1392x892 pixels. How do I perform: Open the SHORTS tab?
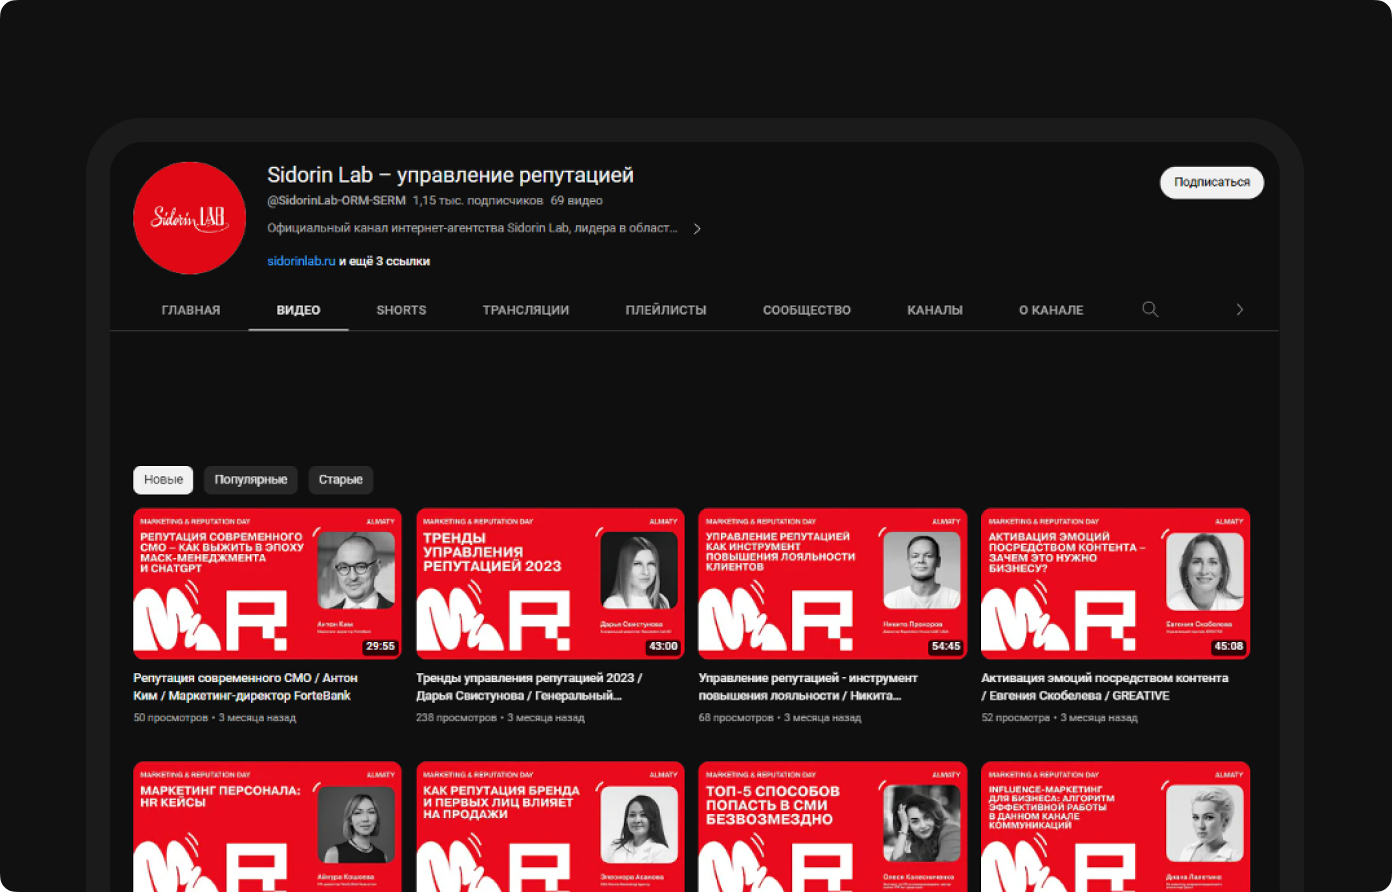coord(401,310)
